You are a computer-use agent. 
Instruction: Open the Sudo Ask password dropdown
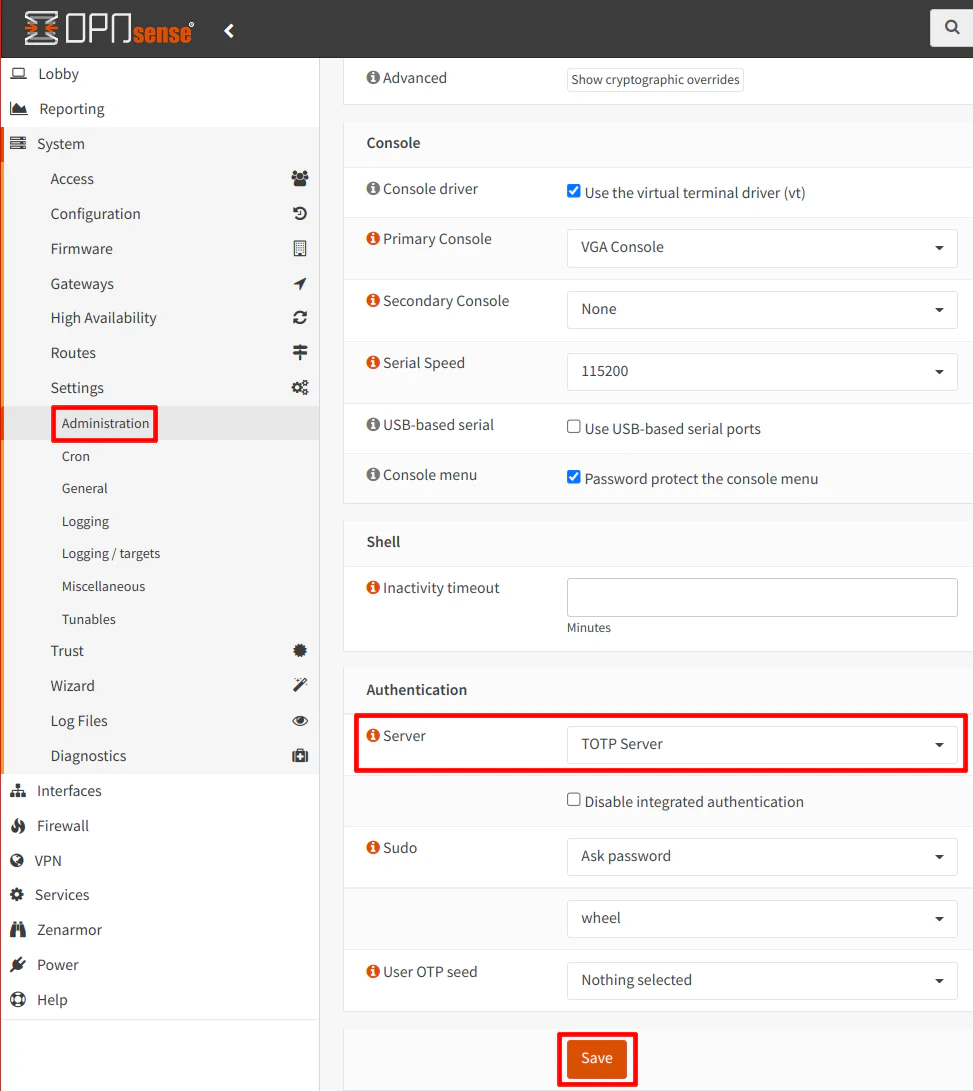click(x=762, y=857)
